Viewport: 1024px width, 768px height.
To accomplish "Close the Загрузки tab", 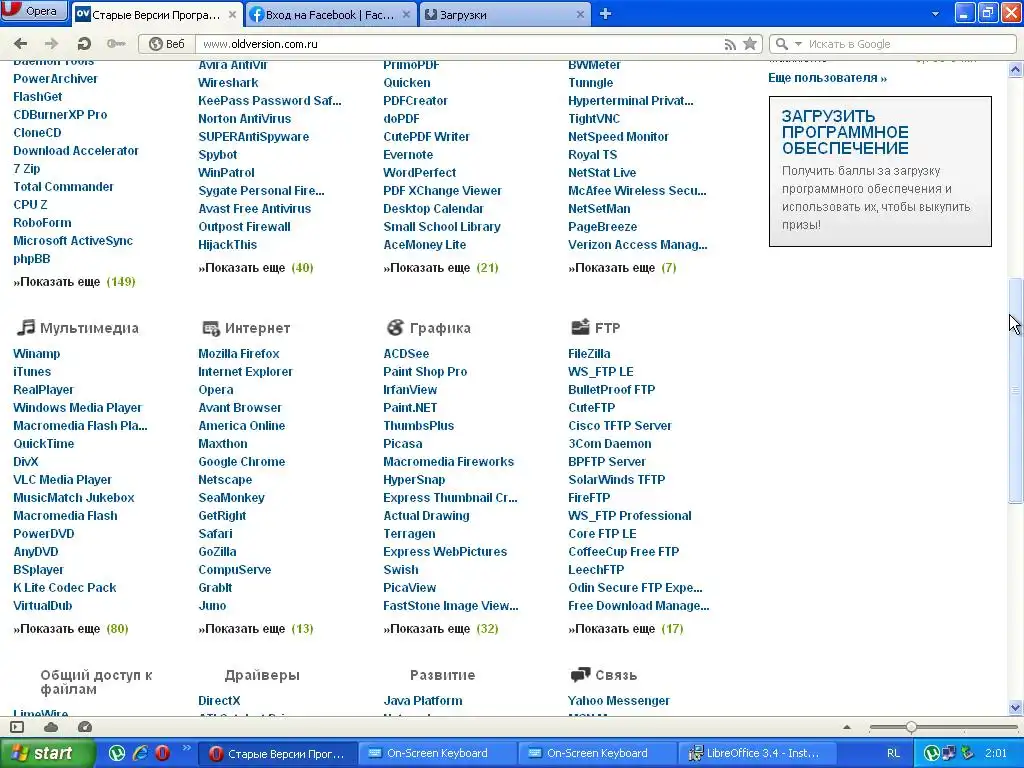I will 580,14.
